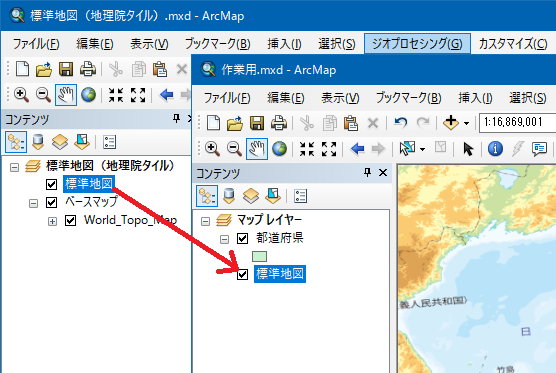This screenshot has width=556, height=373.
Task: Select the Identify info tool
Action: coord(495,149)
